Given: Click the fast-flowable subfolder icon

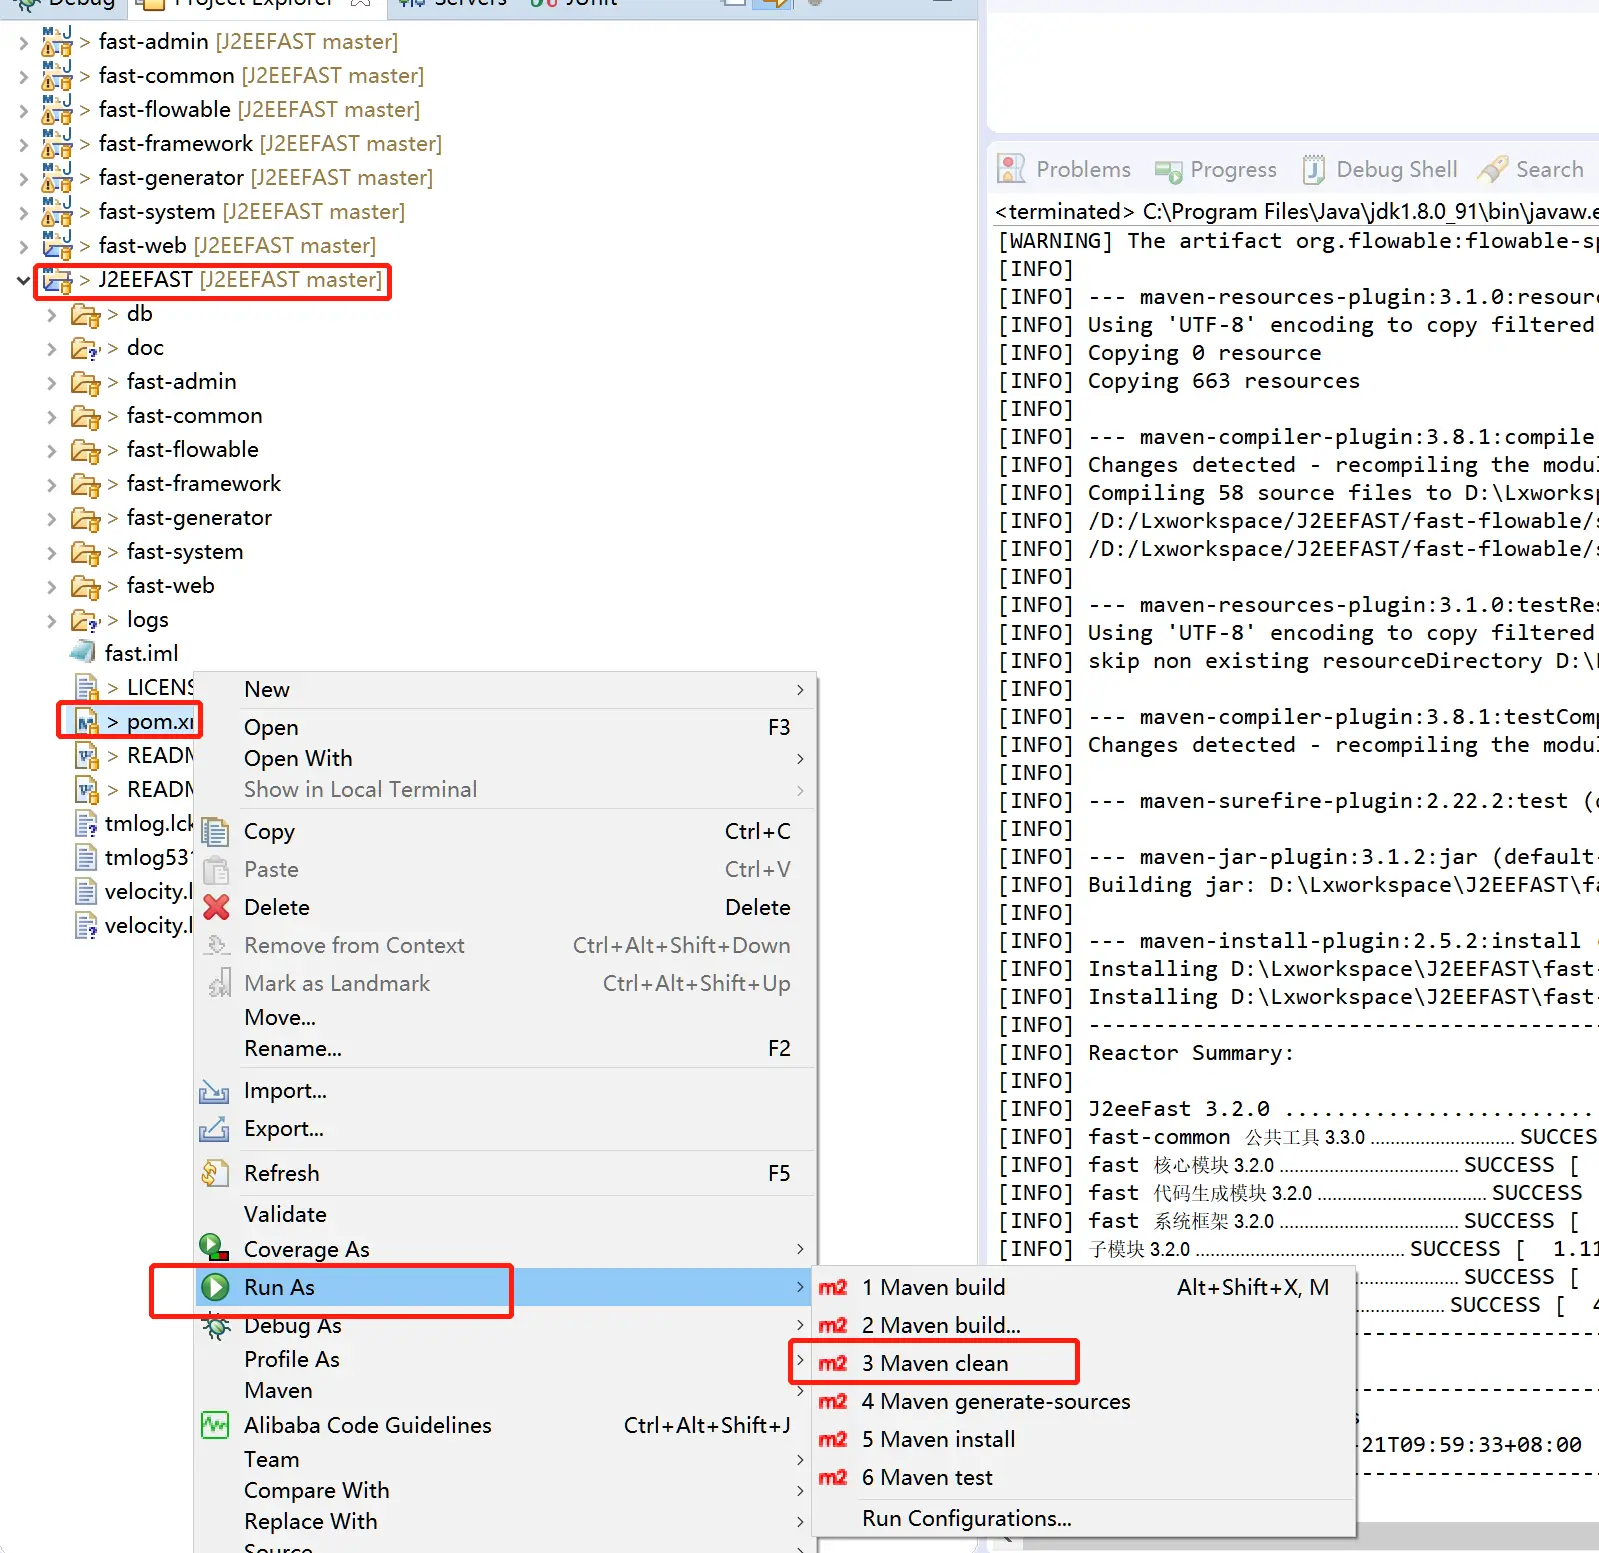Looking at the screenshot, I should 86,451.
